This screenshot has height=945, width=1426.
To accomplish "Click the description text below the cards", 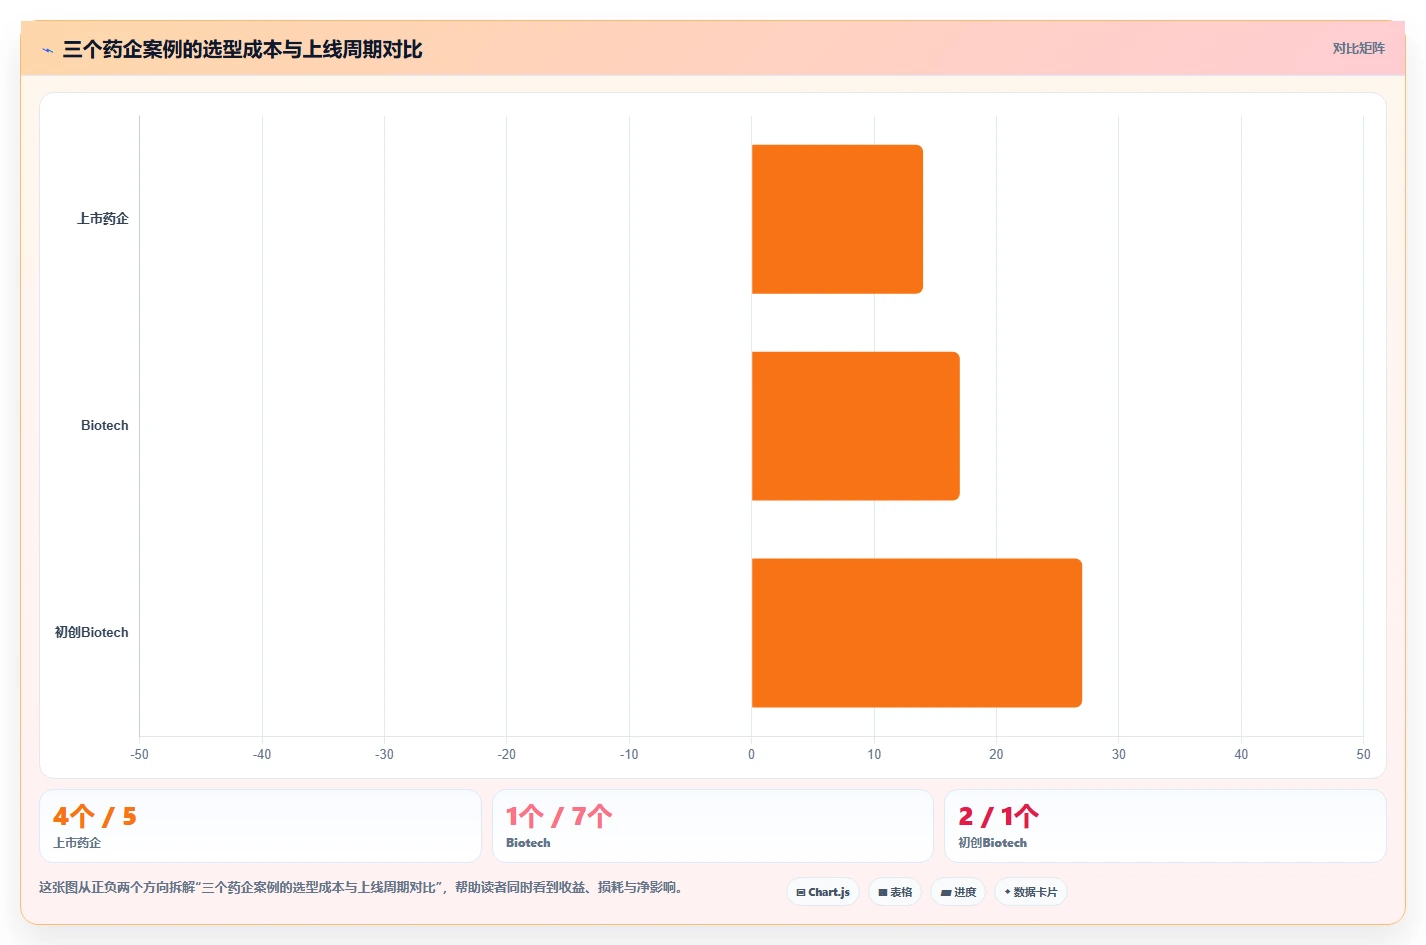I will coord(364,887).
